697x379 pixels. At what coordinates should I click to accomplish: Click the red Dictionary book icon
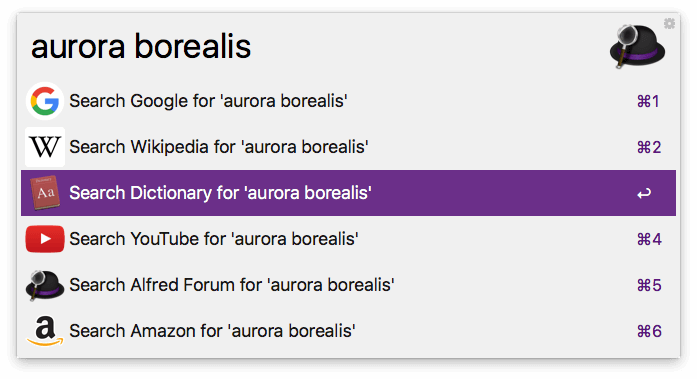click(x=45, y=193)
